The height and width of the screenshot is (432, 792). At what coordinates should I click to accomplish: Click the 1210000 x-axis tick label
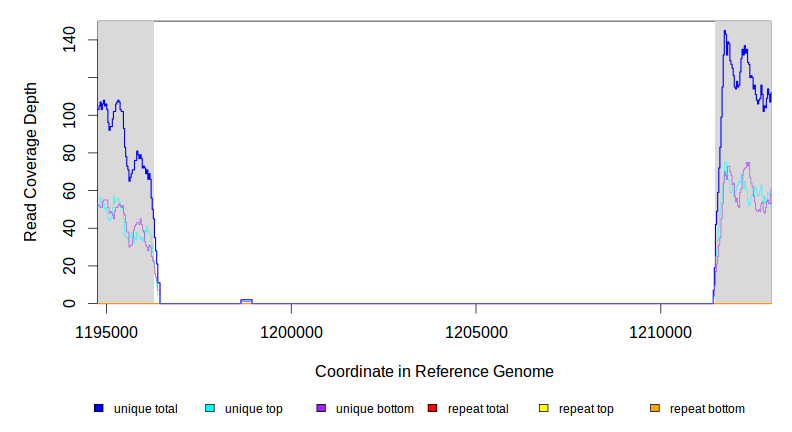click(x=660, y=329)
